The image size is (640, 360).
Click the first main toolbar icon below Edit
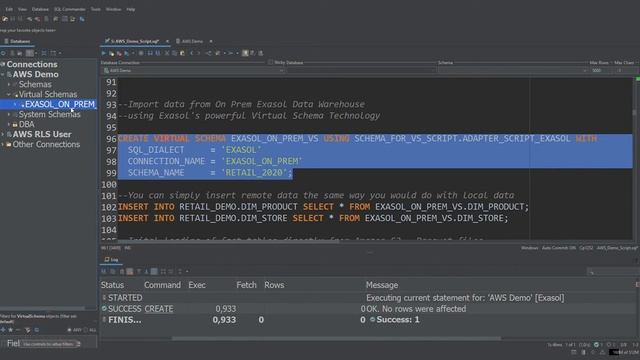[5, 19]
